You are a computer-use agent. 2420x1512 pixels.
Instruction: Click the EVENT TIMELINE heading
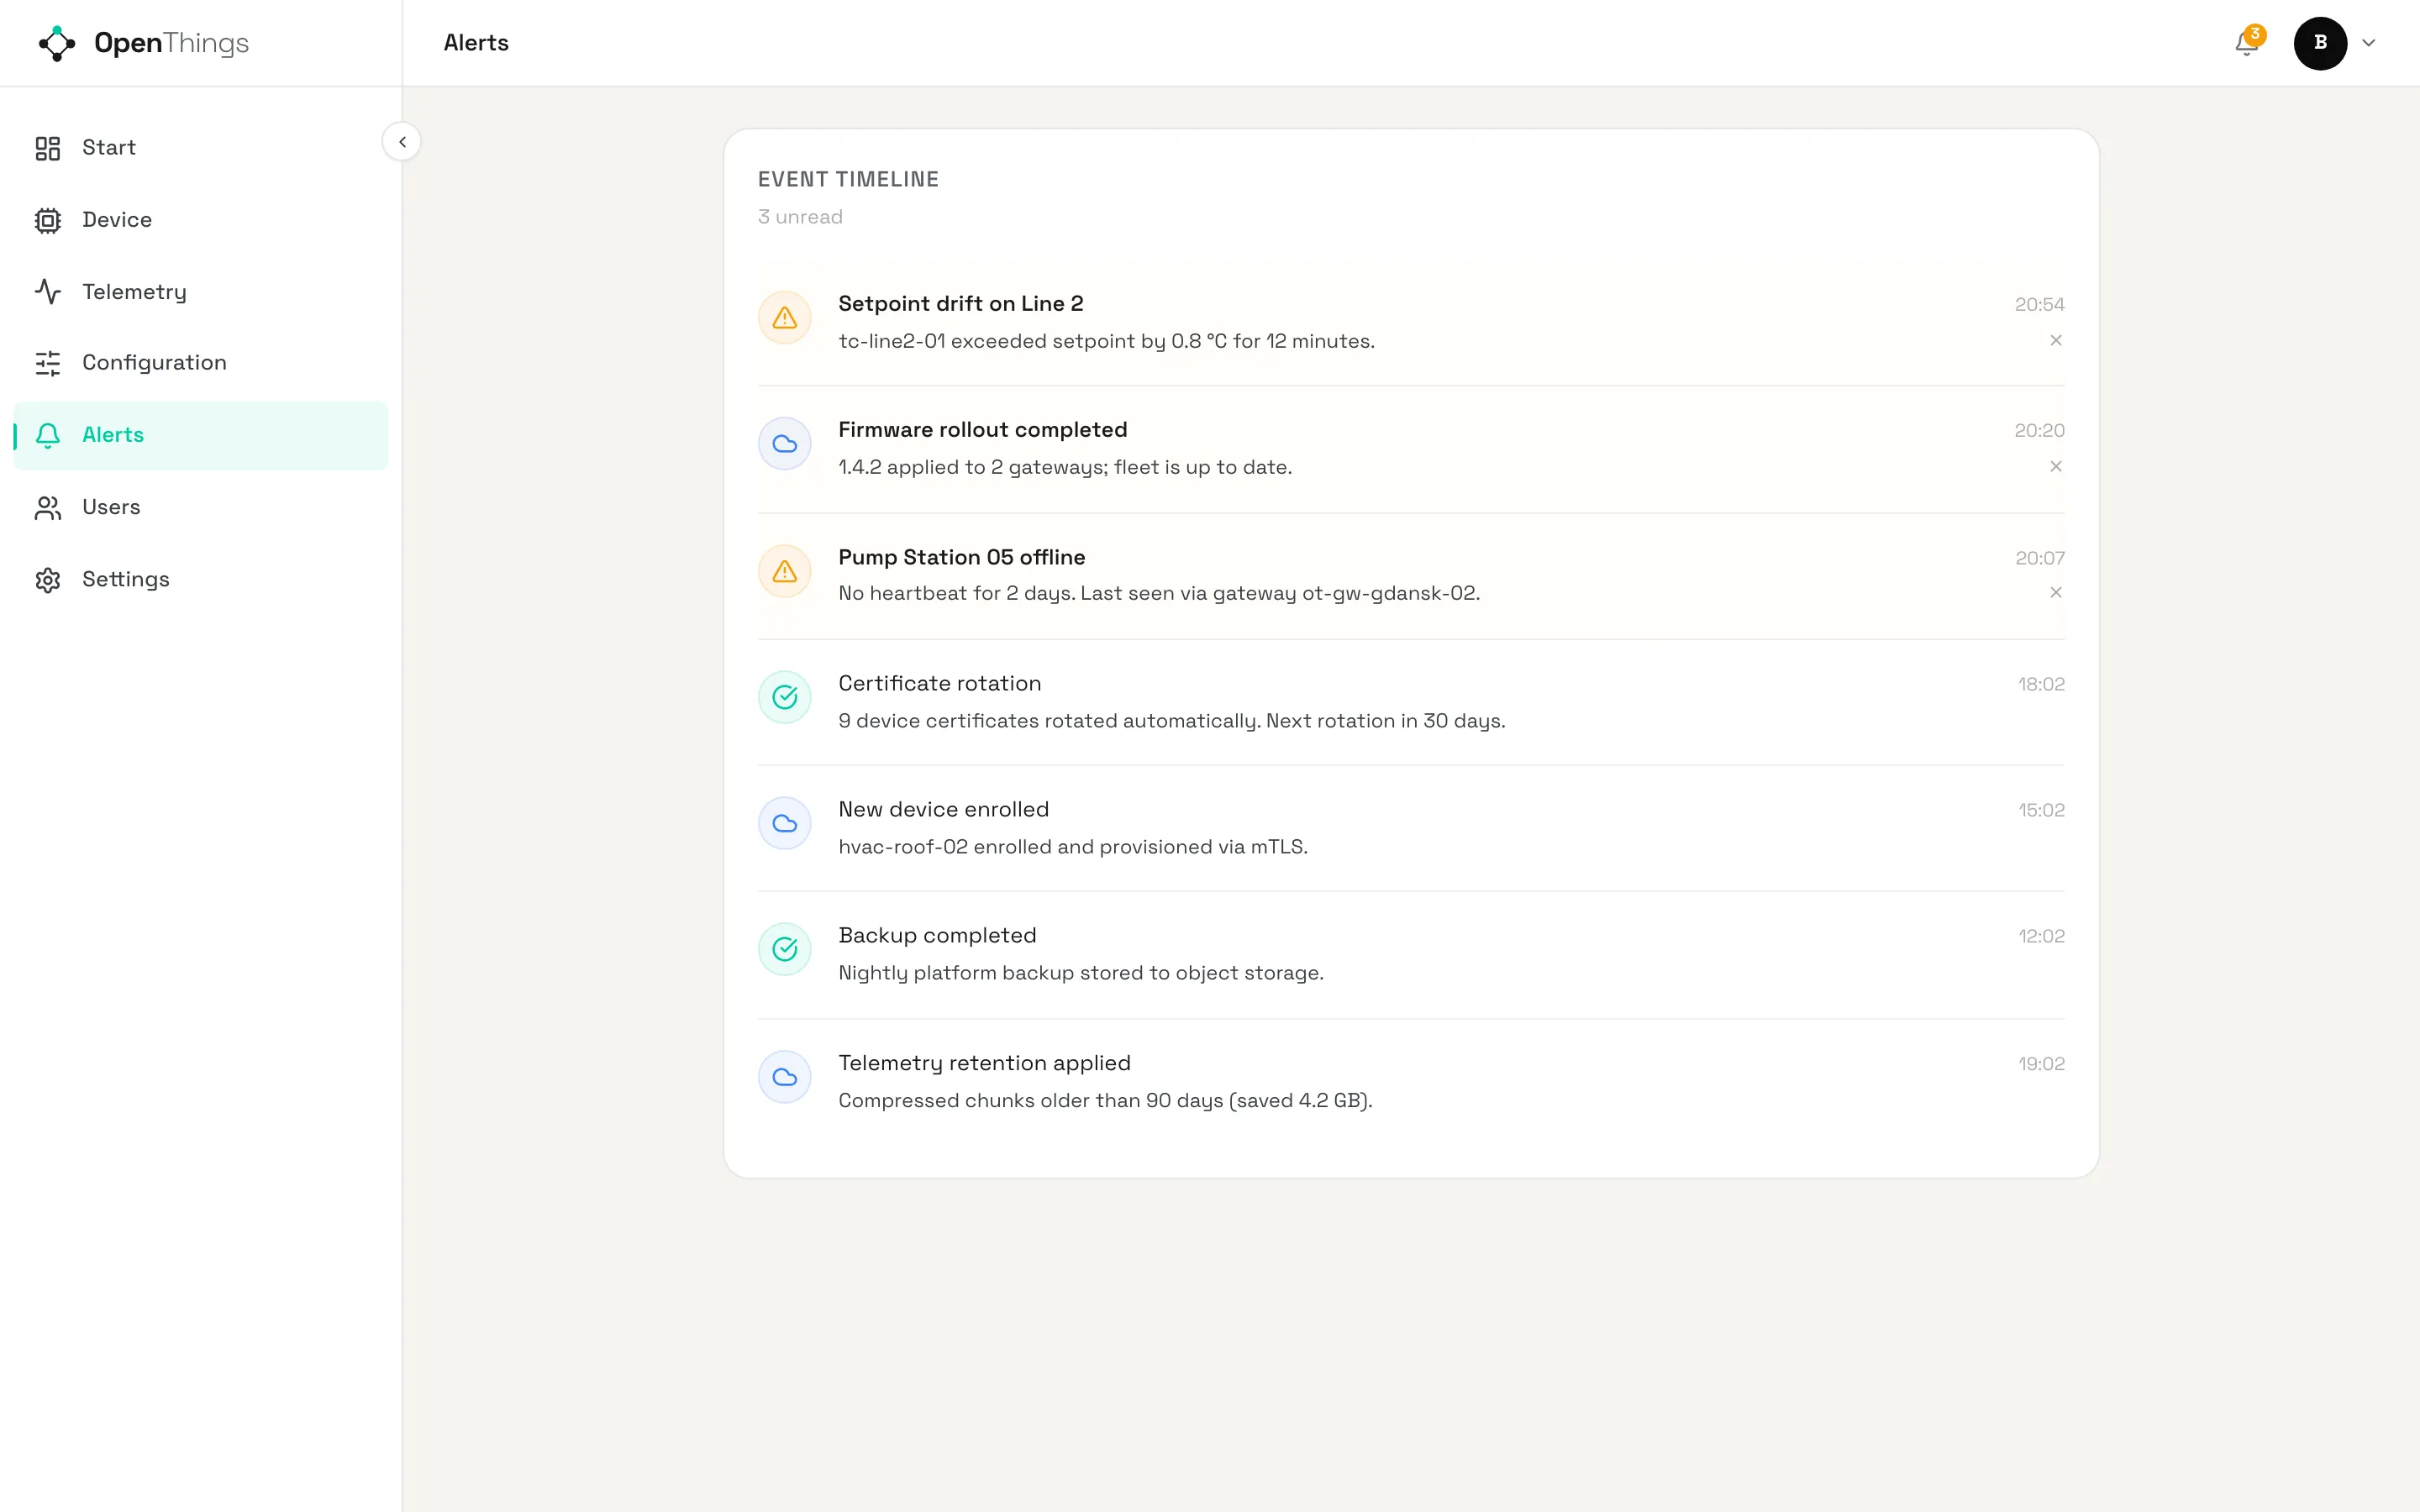(848, 180)
